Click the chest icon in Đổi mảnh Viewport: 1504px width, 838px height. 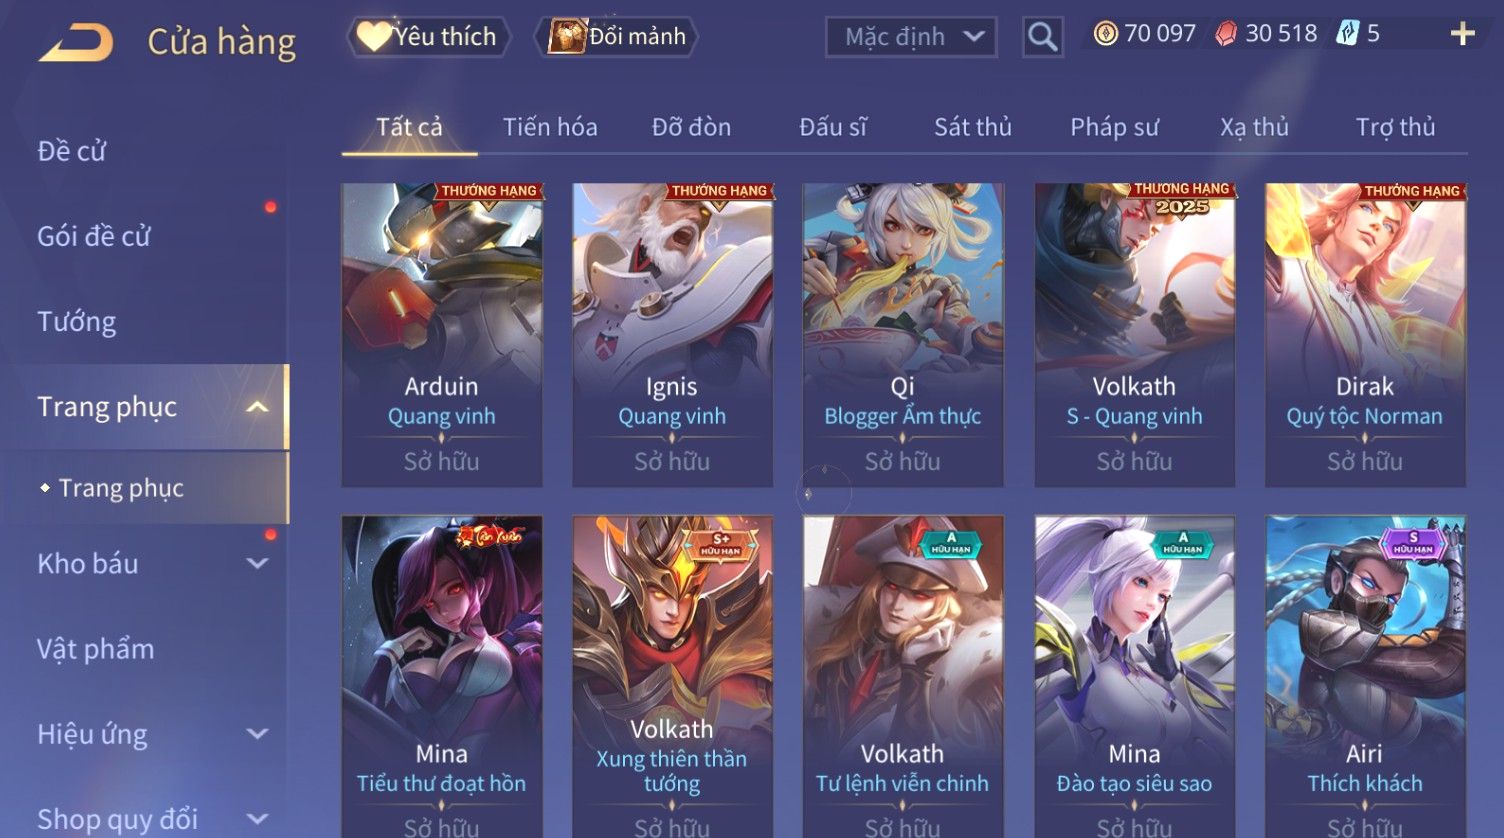567,36
